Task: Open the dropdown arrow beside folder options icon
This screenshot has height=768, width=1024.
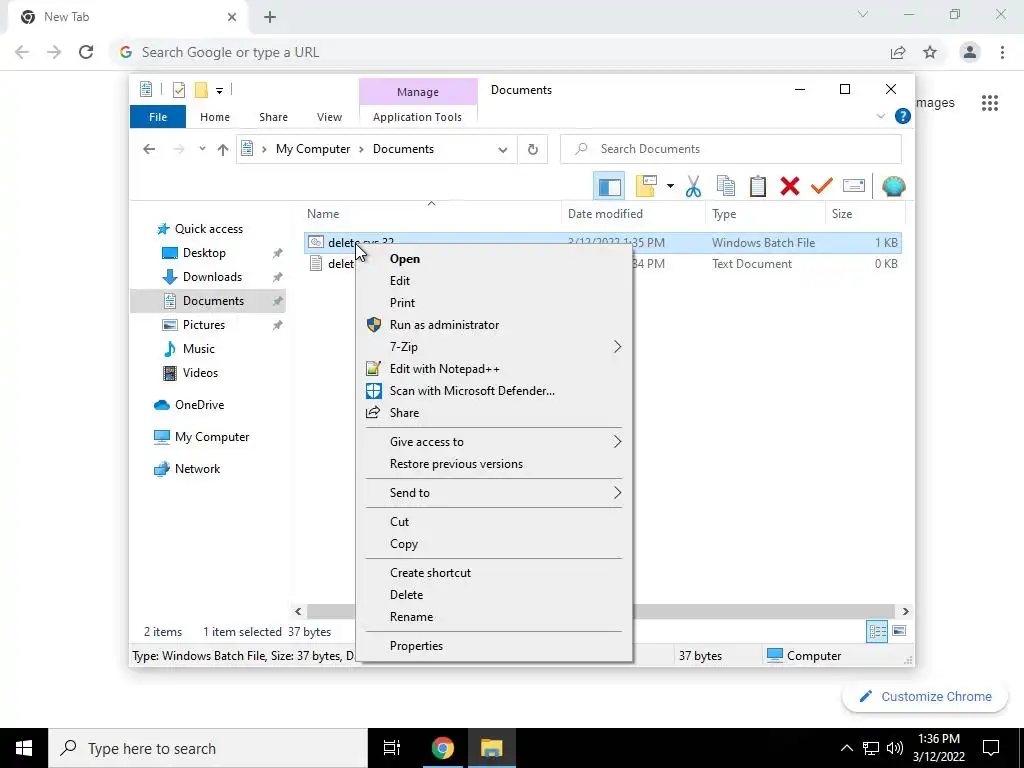Action: (670, 187)
